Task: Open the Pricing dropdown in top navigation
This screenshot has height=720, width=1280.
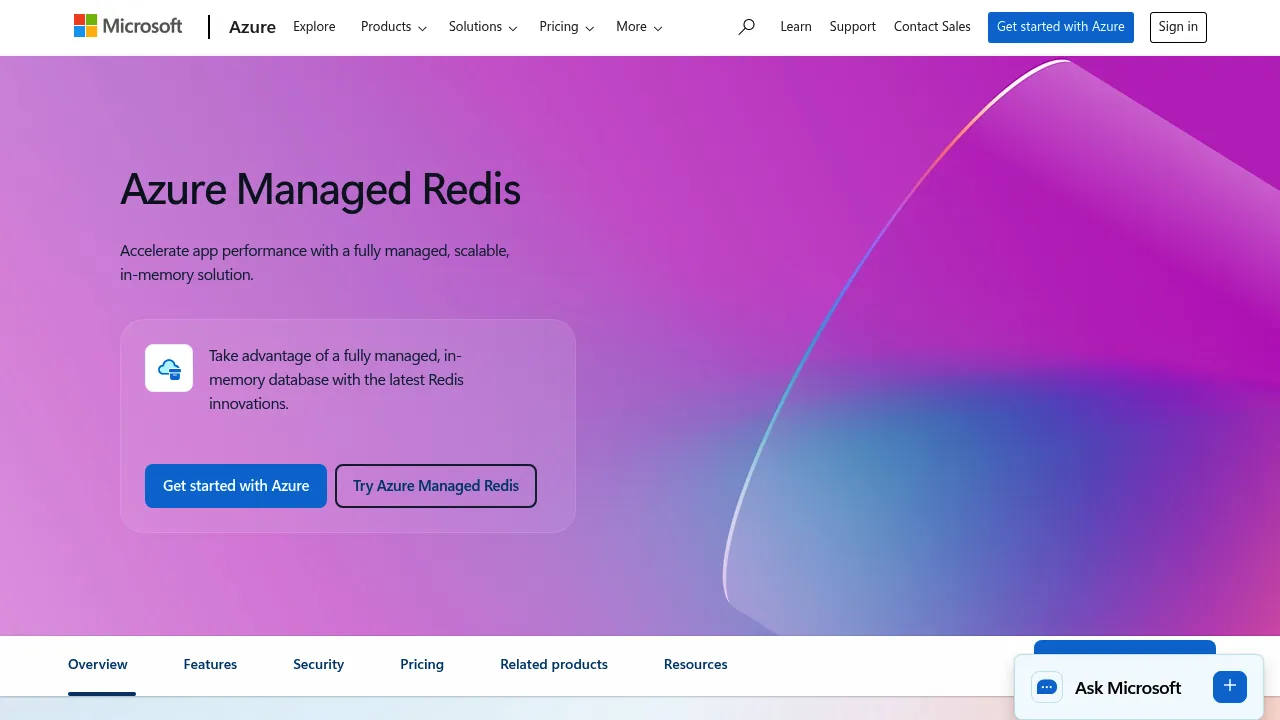Action: click(567, 27)
